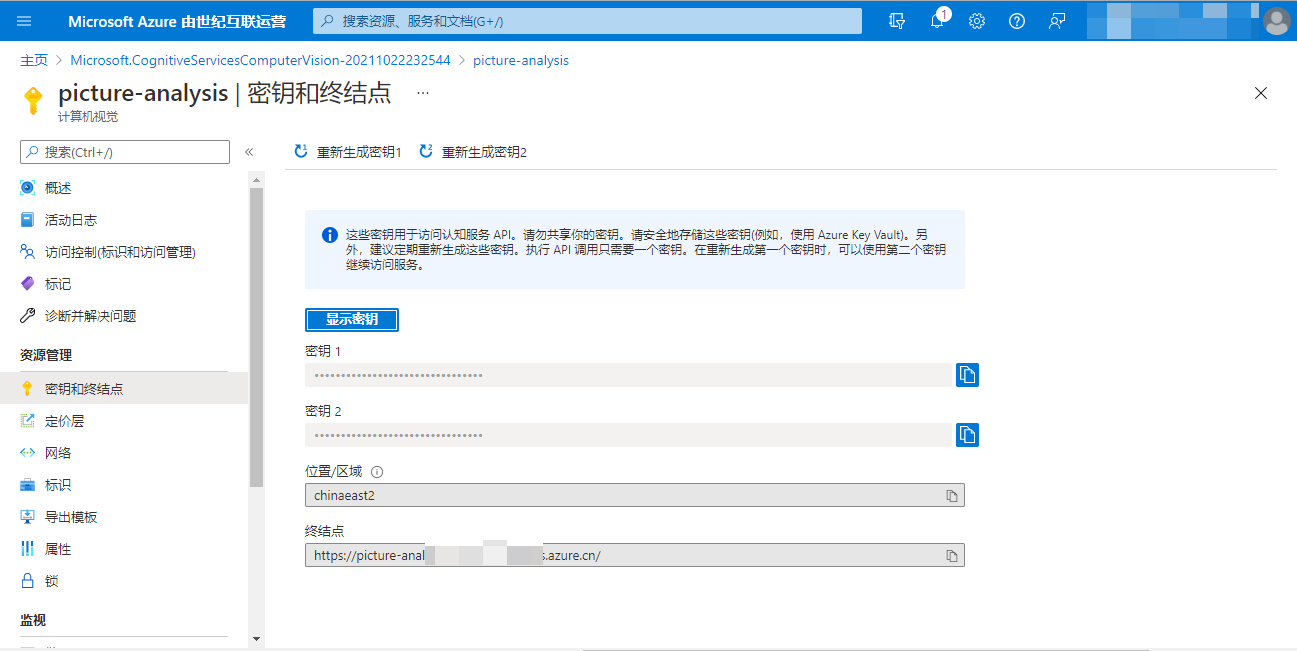
Task: Open the help question mark
Action: point(1017,21)
